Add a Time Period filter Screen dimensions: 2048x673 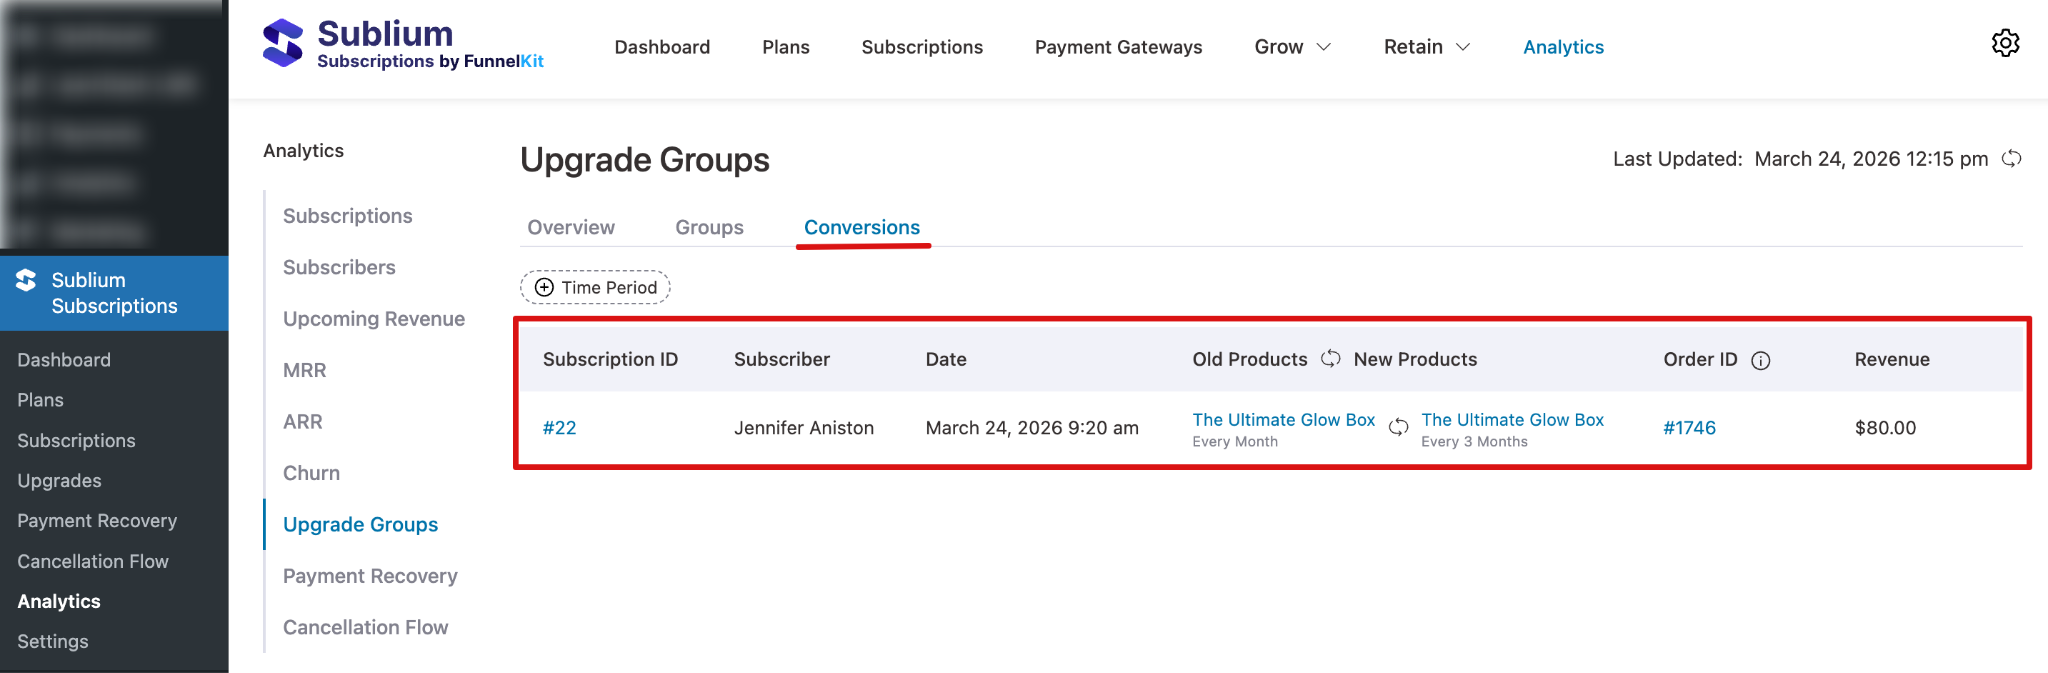(595, 287)
